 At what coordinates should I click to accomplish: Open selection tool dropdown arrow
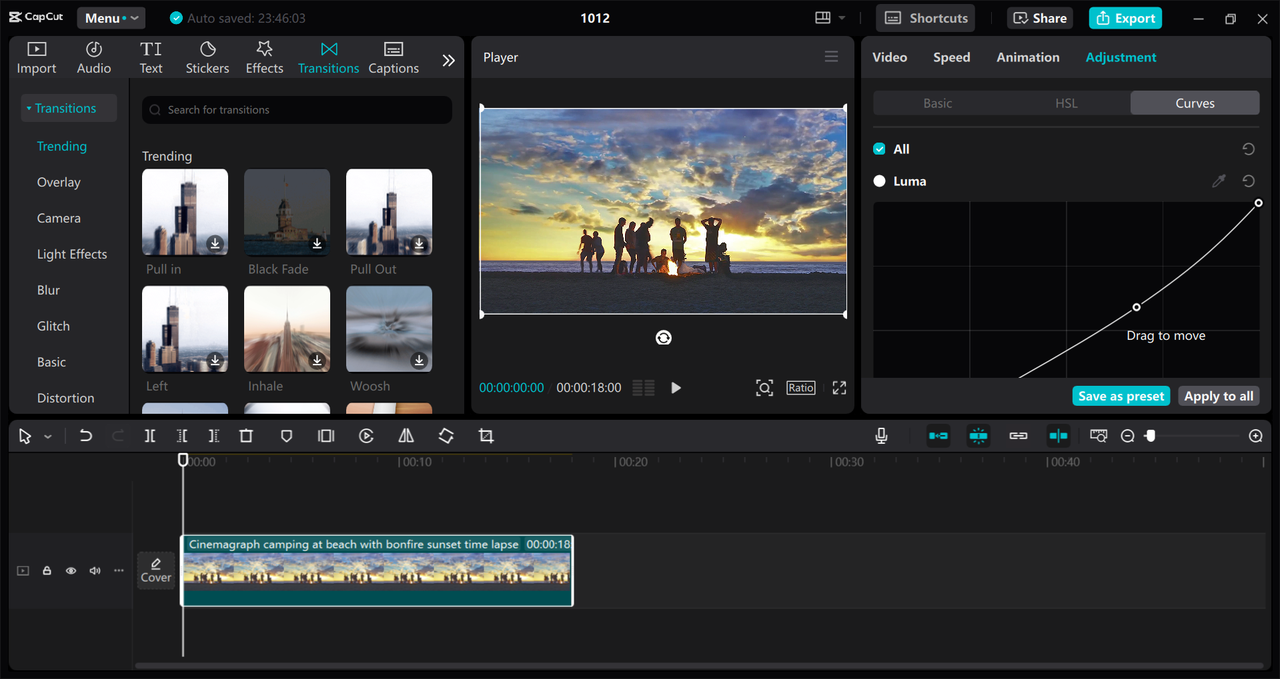click(48, 437)
